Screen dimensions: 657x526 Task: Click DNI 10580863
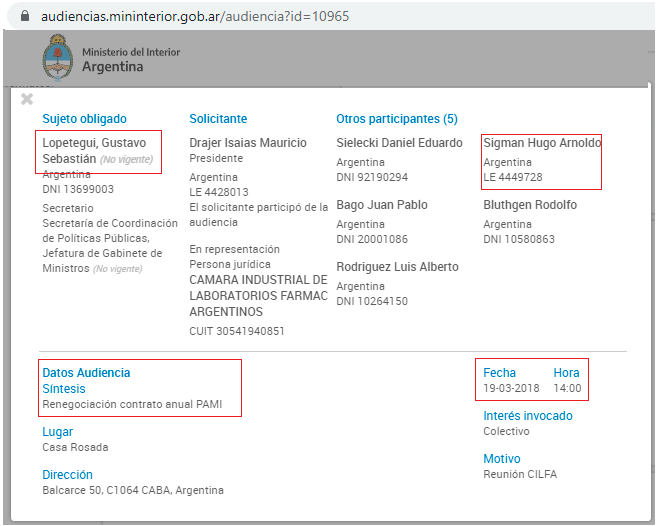click(x=519, y=239)
